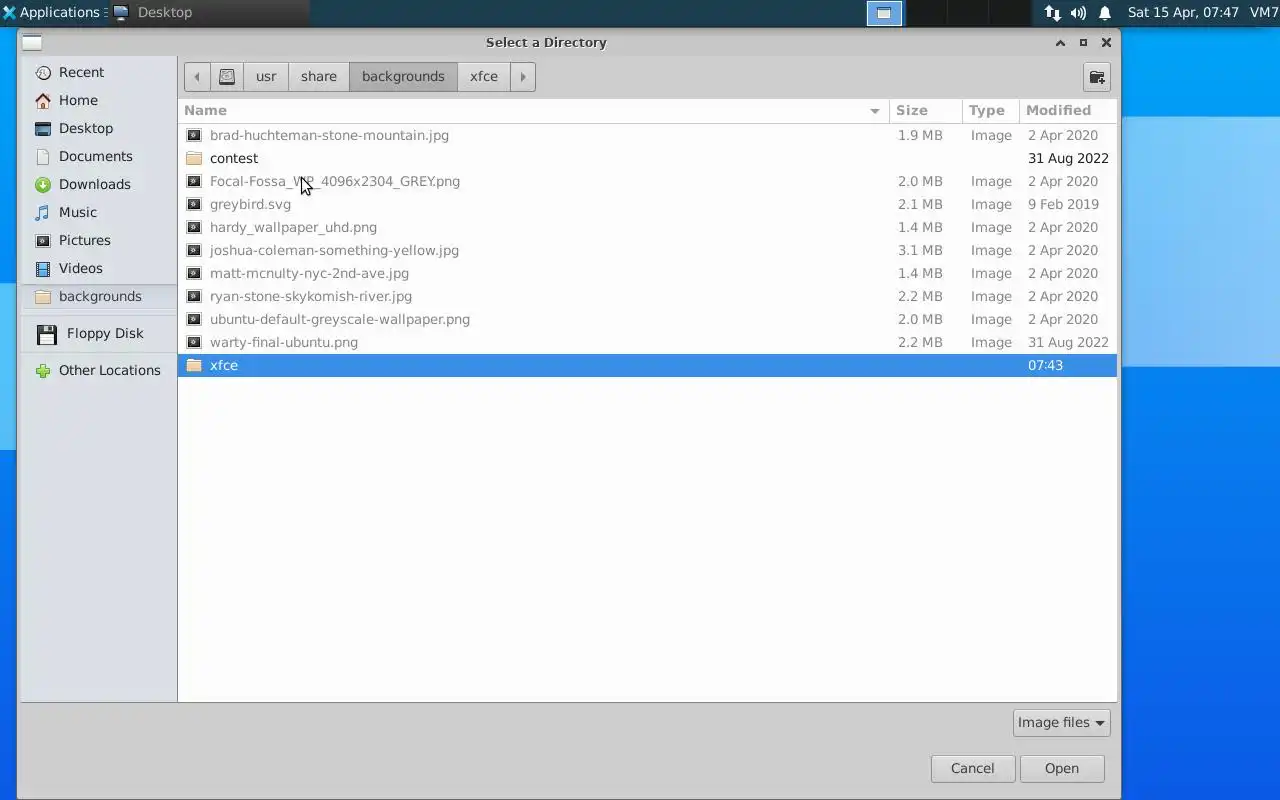The width and height of the screenshot is (1280, 800).
Task: Click the Cancel button
Action: pyautogui.click(x=973, y=768)
